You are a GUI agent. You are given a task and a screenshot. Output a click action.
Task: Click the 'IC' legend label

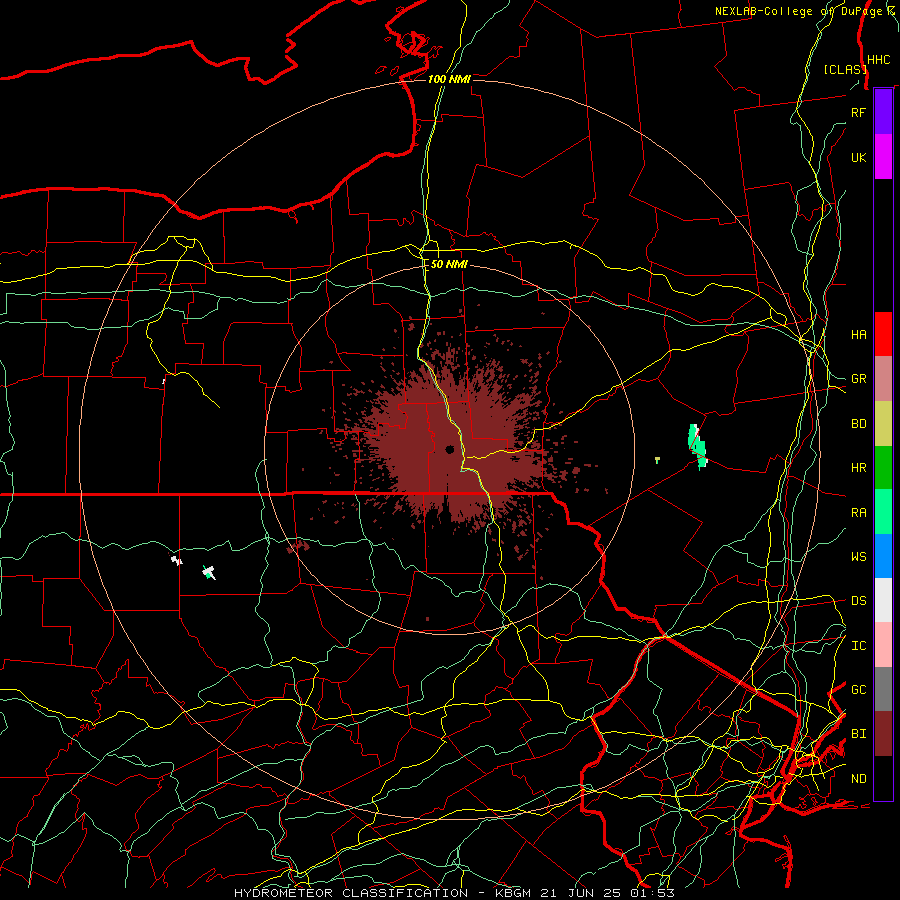tap(858, 646)
